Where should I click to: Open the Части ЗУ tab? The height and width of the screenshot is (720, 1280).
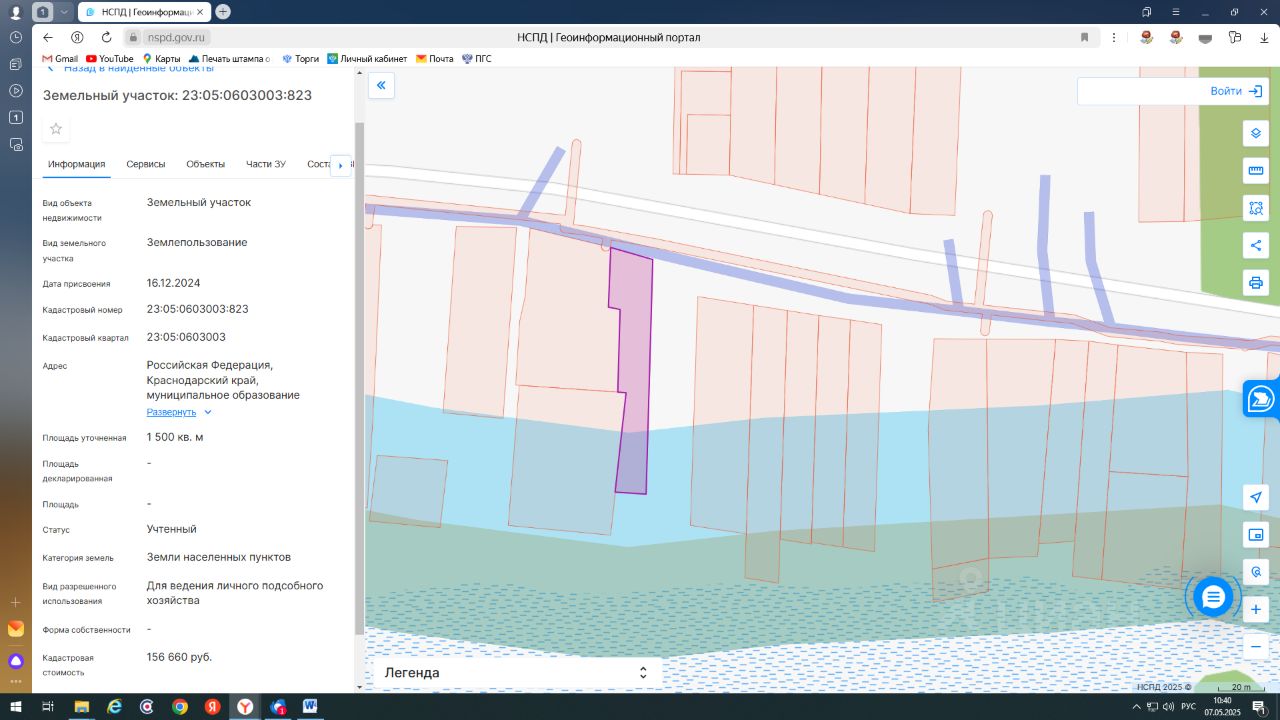click(266, 164)
